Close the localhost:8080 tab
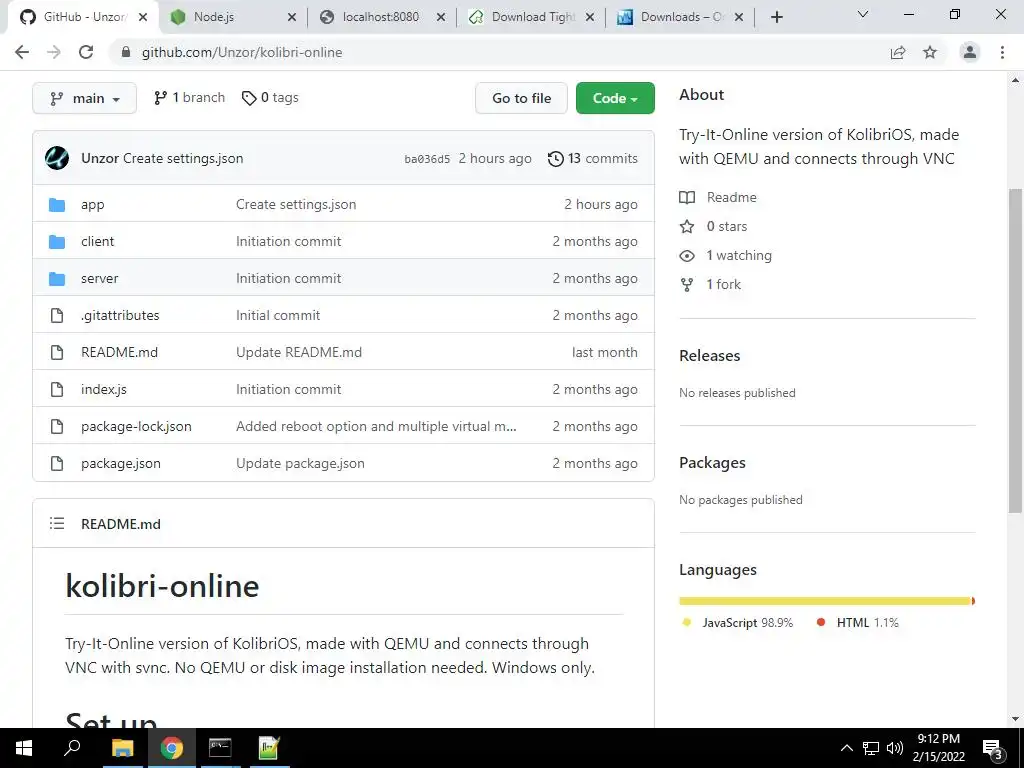The height and width of the screenshot is (768, 1024). pyautogui.click(x=441, y=17)
